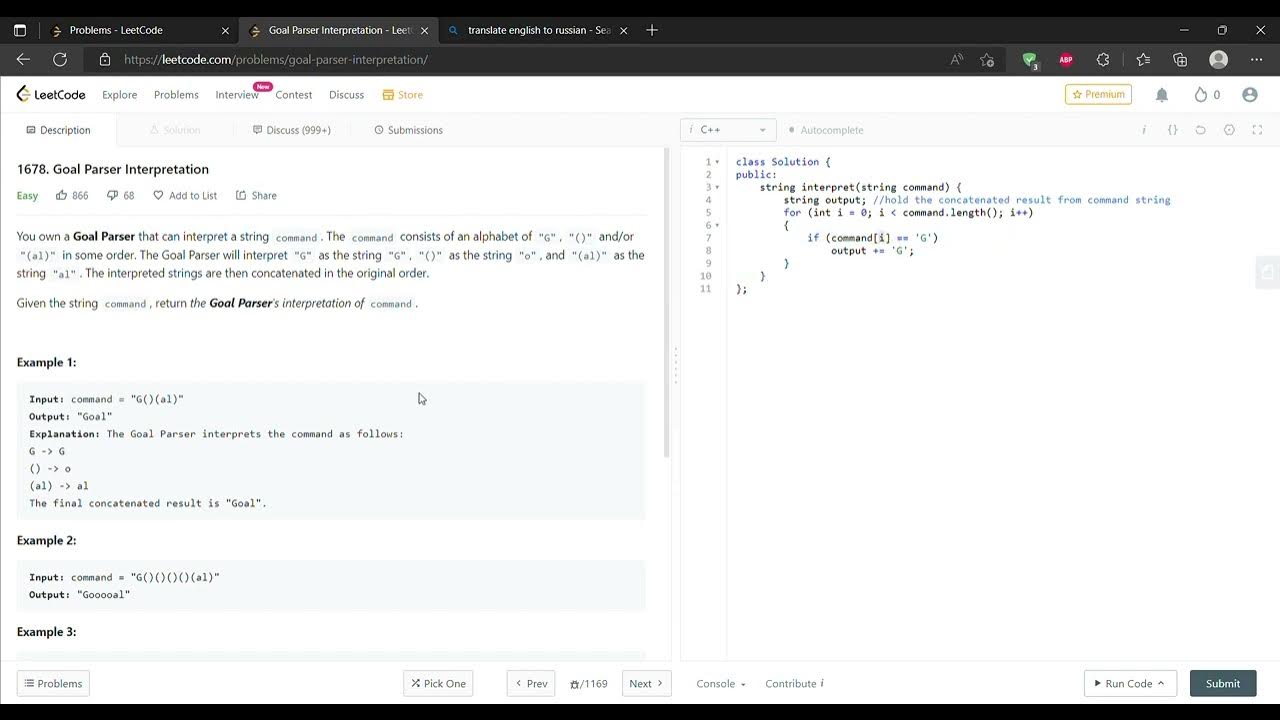
Task: Click the read aloud icon
Action: [957, 59]
